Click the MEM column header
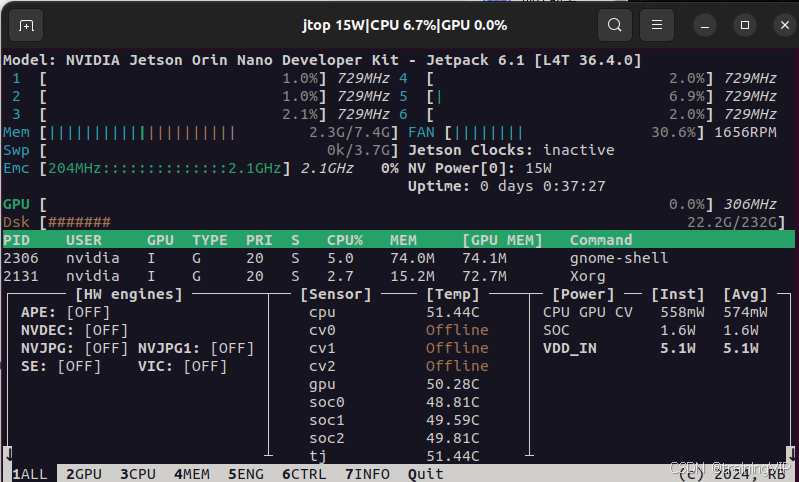The image size is (799, 482). (404, 240)
